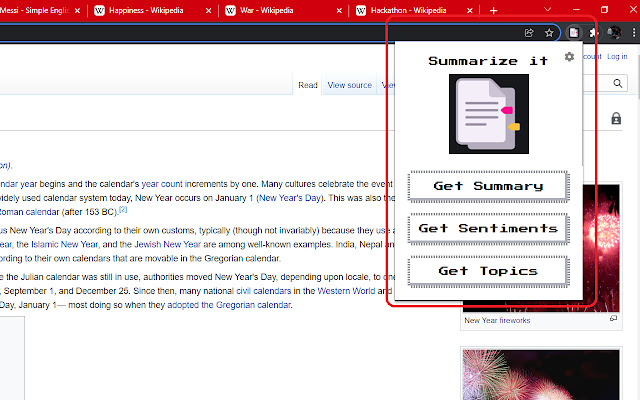Follow the civil calendars link
Image resolution: width=640 pixels, height=400 pixels.
click(x=264, y=291)
